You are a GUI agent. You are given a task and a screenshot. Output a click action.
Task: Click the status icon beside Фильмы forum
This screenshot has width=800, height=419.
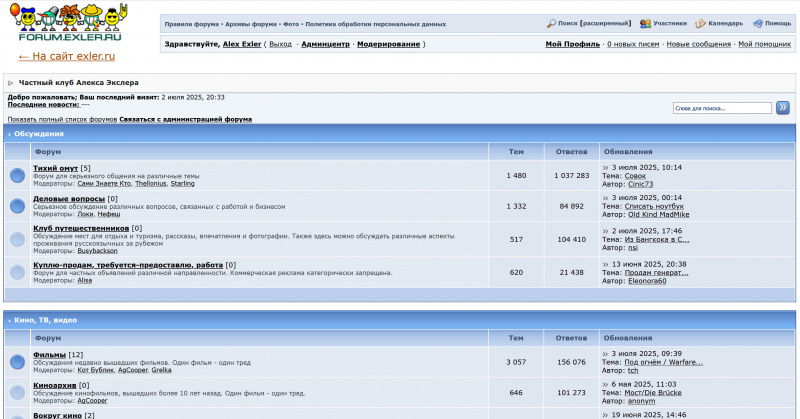[18, 362]
